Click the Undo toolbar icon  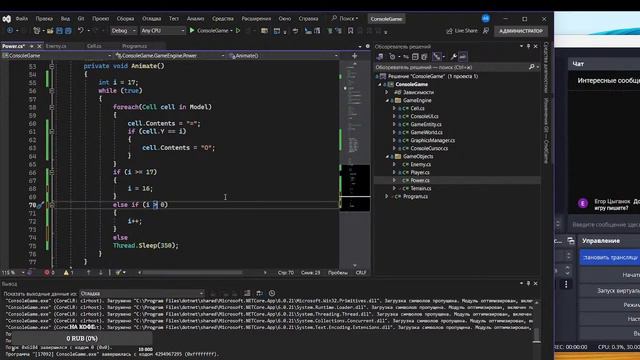(x=81, y=31)
